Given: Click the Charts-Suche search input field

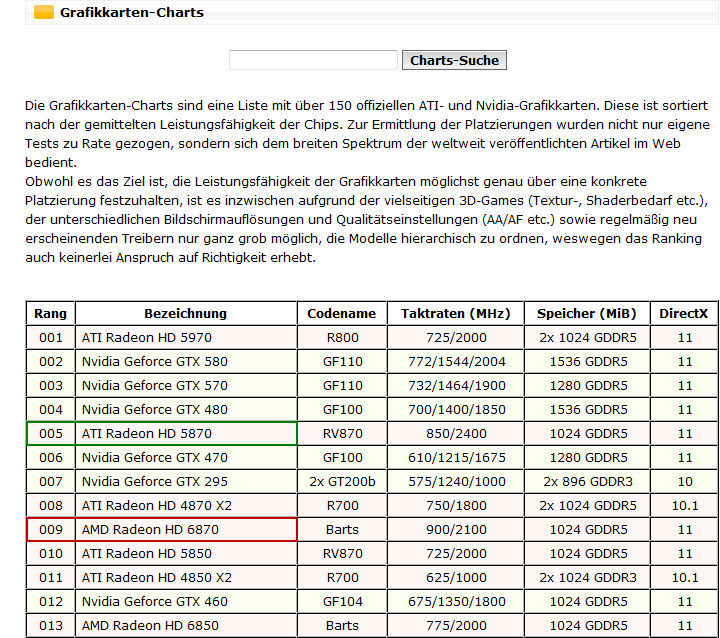Looking at the screenshot, I should [x=313, y=60].
